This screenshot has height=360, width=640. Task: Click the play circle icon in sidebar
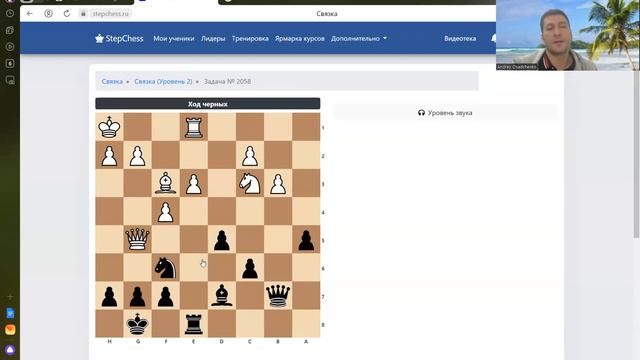pos(10,47)
